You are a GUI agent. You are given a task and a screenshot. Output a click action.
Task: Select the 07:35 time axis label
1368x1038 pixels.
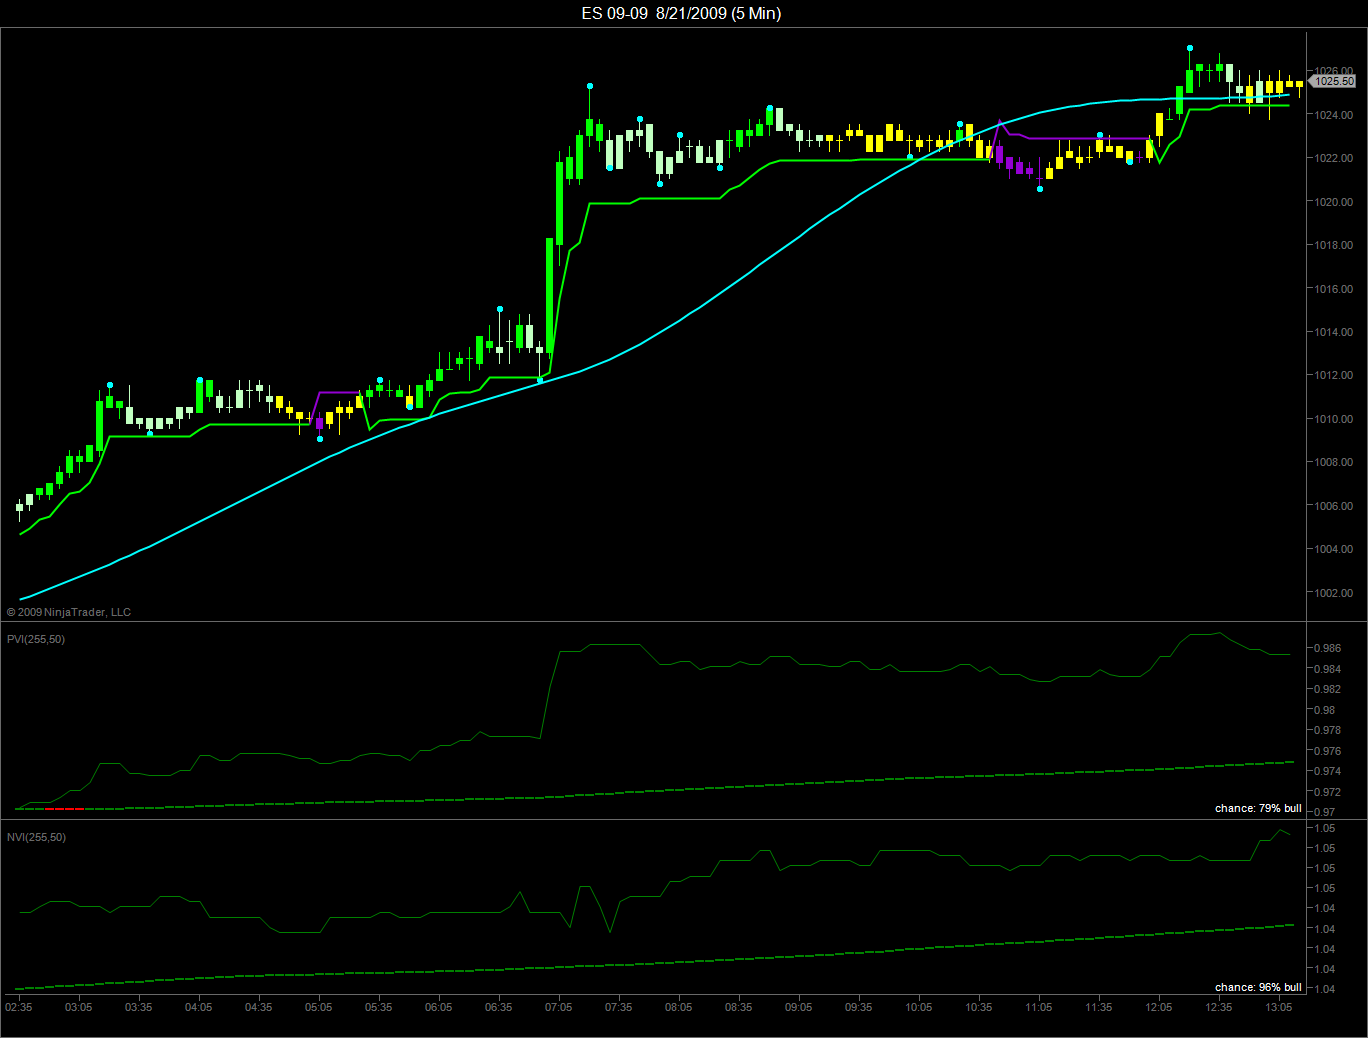coord(619,1007)
